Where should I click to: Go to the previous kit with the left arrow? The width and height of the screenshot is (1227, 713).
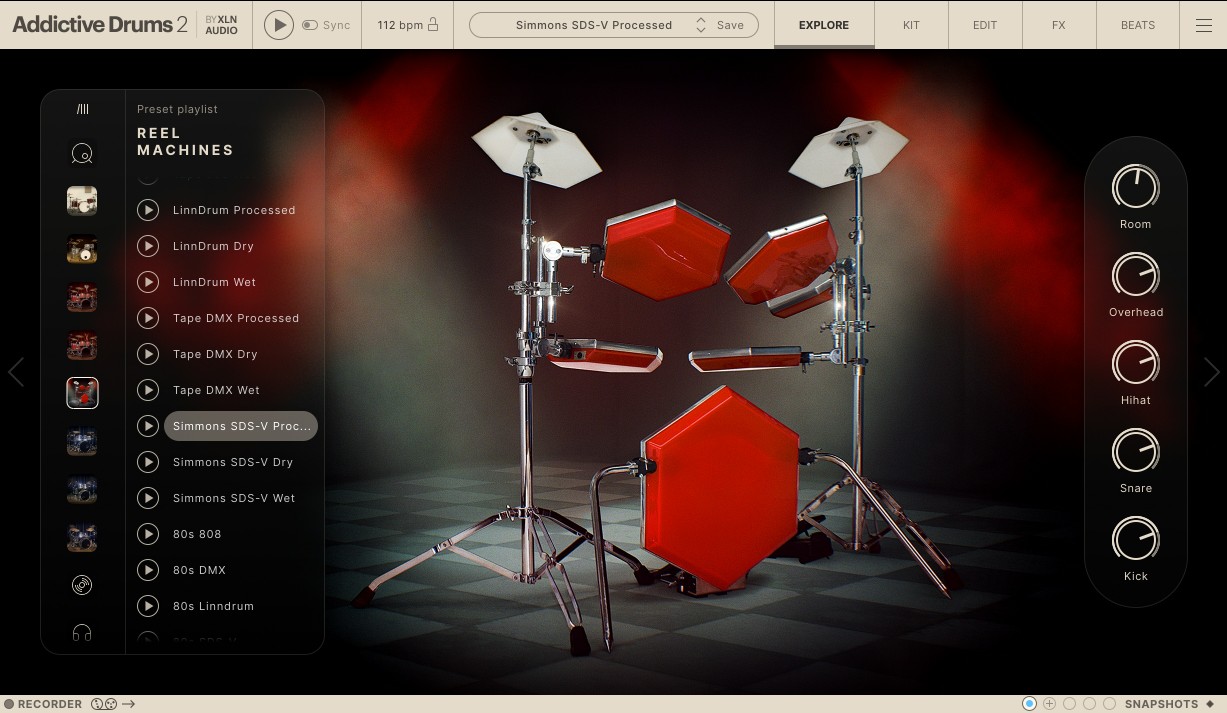[x=16, y=372]
